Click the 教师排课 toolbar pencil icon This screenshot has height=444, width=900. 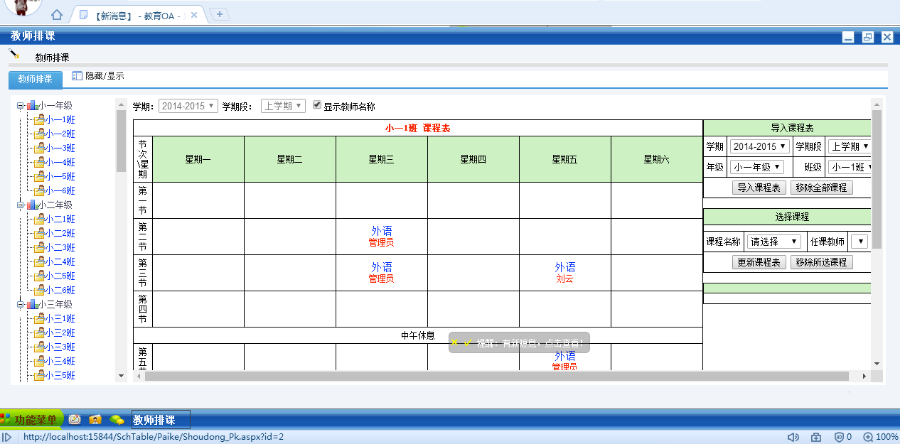coord(14,54)
